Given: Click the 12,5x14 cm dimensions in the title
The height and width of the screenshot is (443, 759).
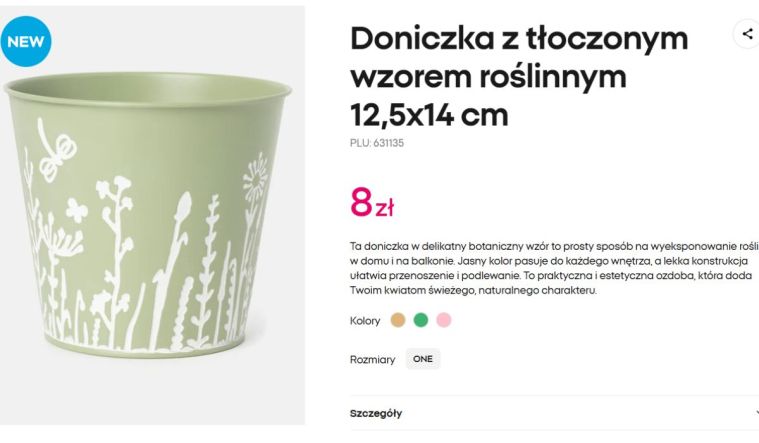Looking at the screenshot, I should (429, 115).
